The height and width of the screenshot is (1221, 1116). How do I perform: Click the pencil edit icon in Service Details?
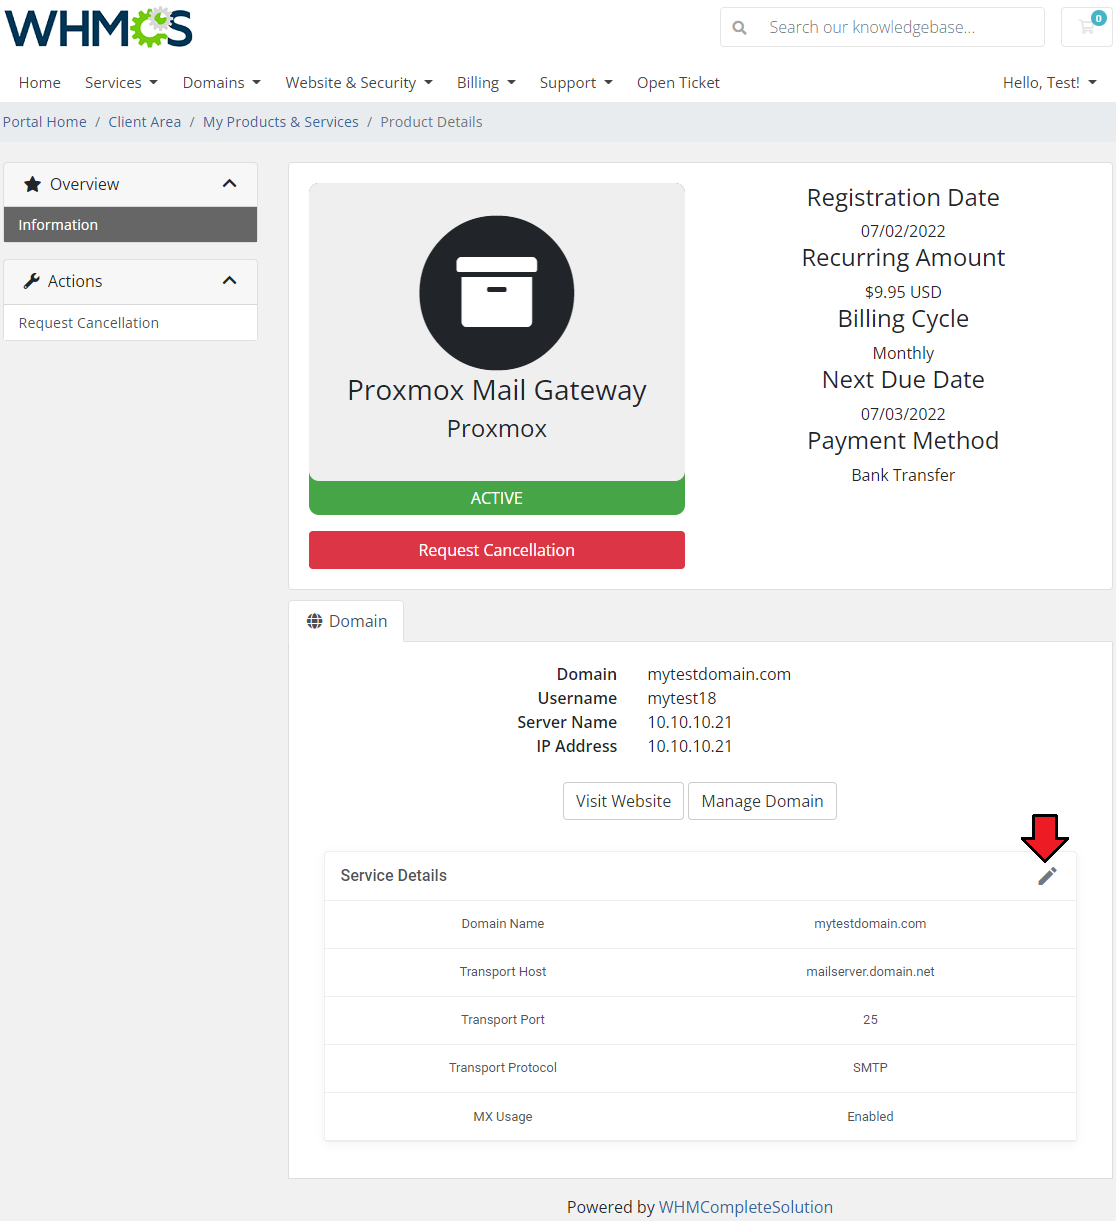pos(1047,876)
